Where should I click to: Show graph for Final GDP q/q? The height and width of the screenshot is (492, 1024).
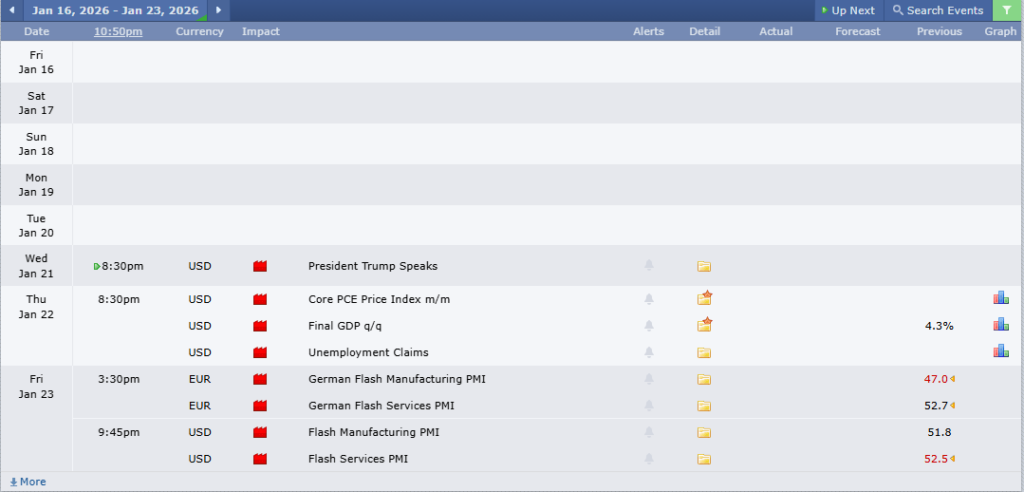point(1000,325)
